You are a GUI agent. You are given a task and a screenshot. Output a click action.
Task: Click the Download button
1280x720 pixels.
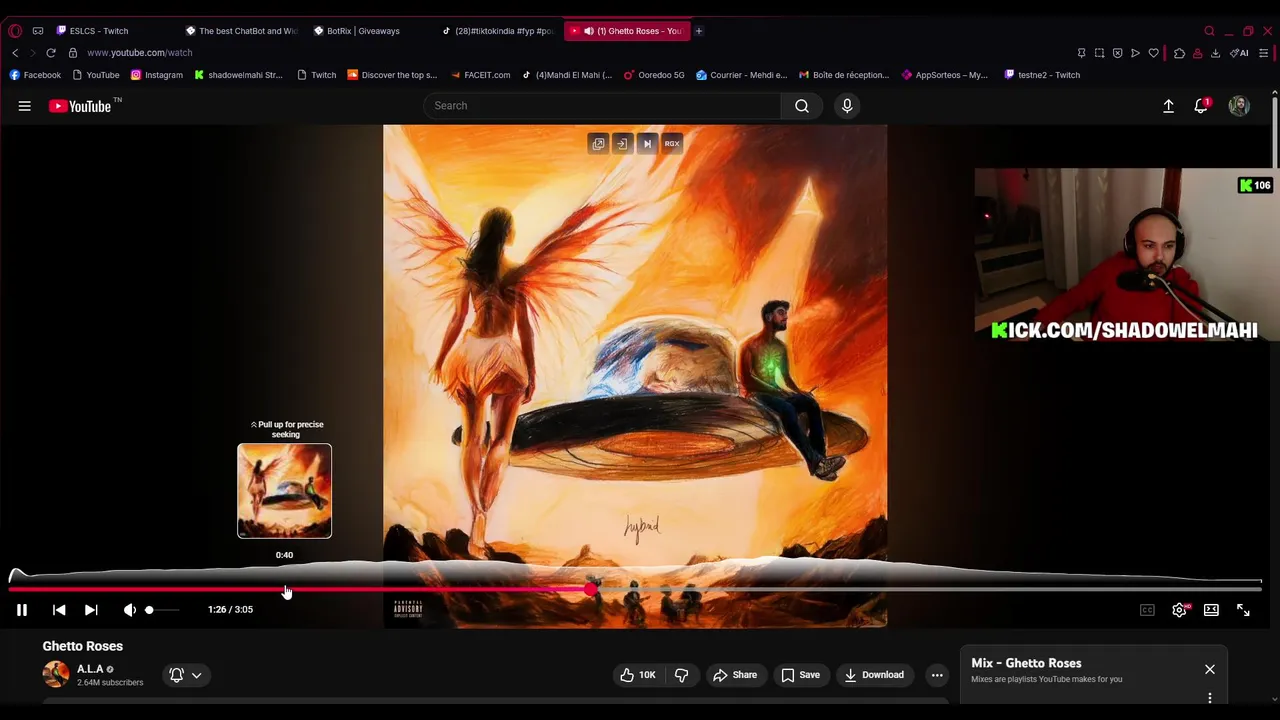pyautogui.click(x=874, y=675)
